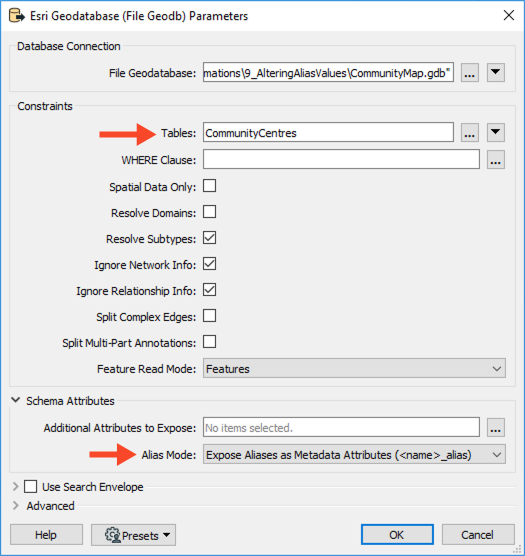The image size is (525, 556).
Task: Open Tables field dropdown arrow menu
Action: 496,133
